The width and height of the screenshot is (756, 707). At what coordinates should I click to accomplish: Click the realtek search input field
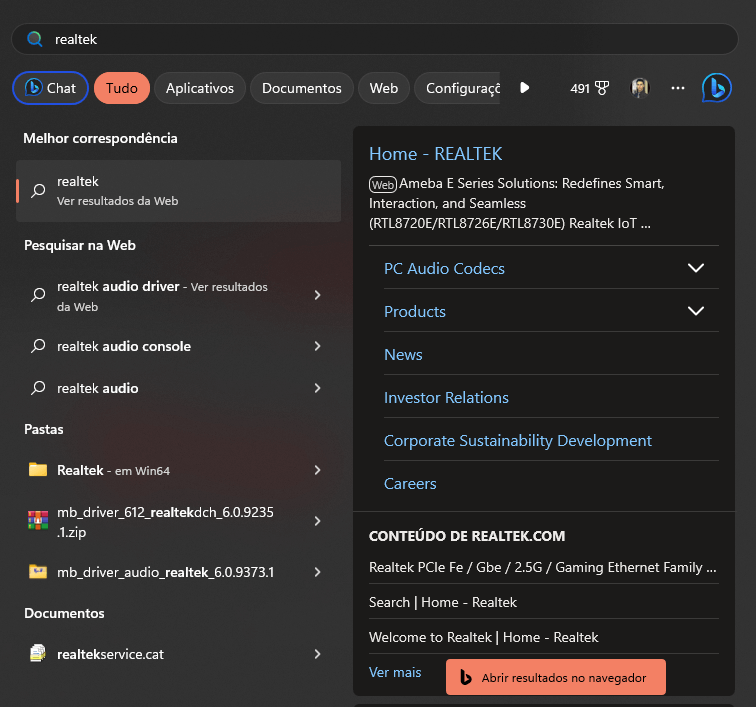point(375,39)
